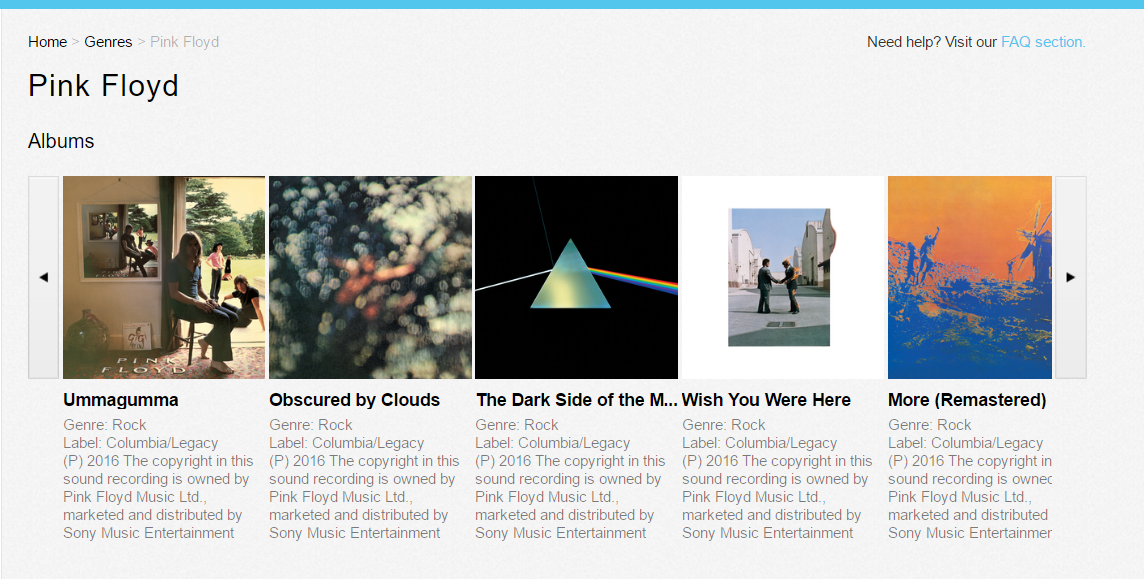
Task: Click Label: Columbia/Legacy under Wish You Were Here
Action: (760, 443)
